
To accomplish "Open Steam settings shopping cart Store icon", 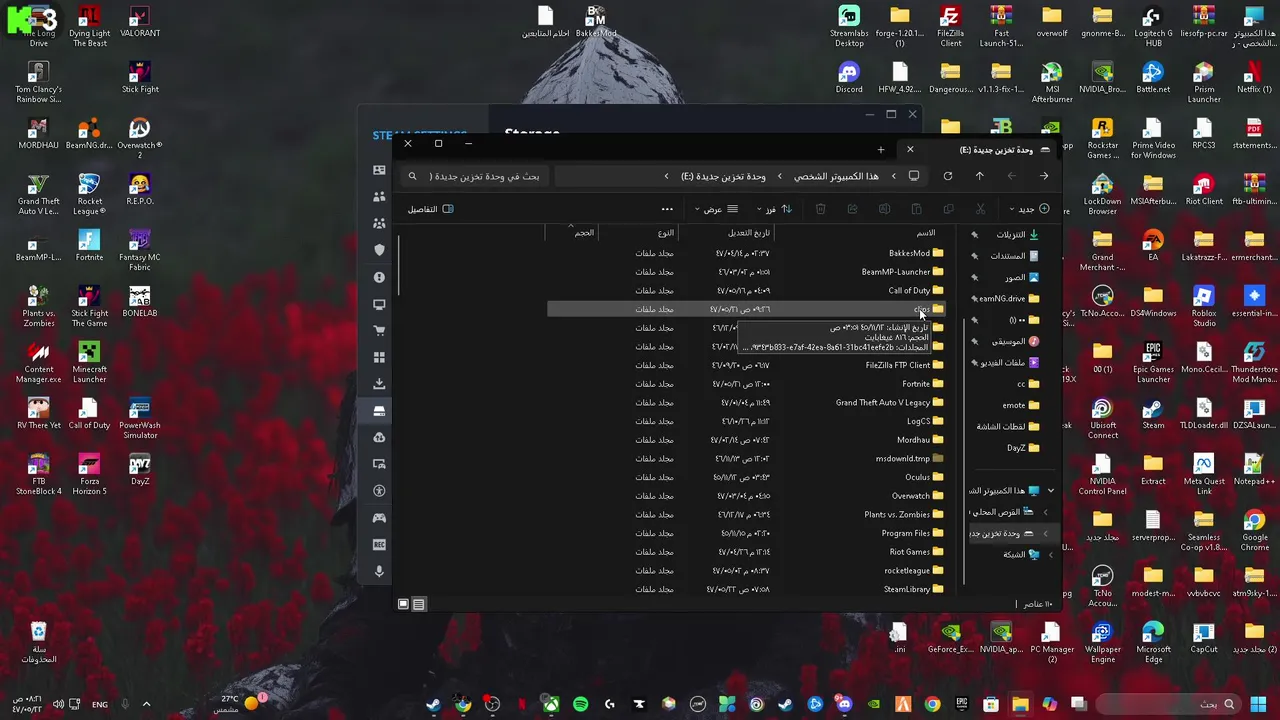I will (379, 330).
